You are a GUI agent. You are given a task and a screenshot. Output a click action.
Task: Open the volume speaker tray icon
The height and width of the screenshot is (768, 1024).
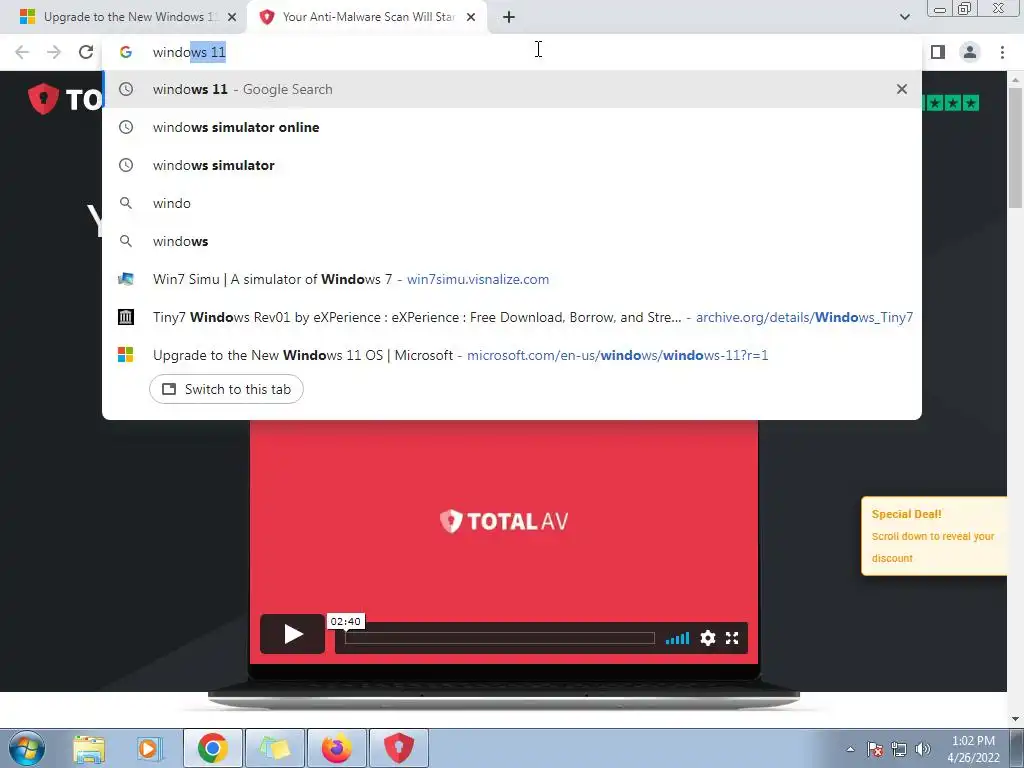tap(923, 749)
